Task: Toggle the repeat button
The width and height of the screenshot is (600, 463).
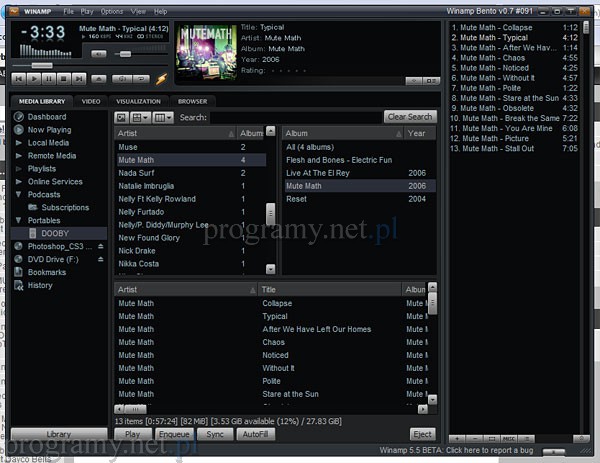Action: click(143, 77)
